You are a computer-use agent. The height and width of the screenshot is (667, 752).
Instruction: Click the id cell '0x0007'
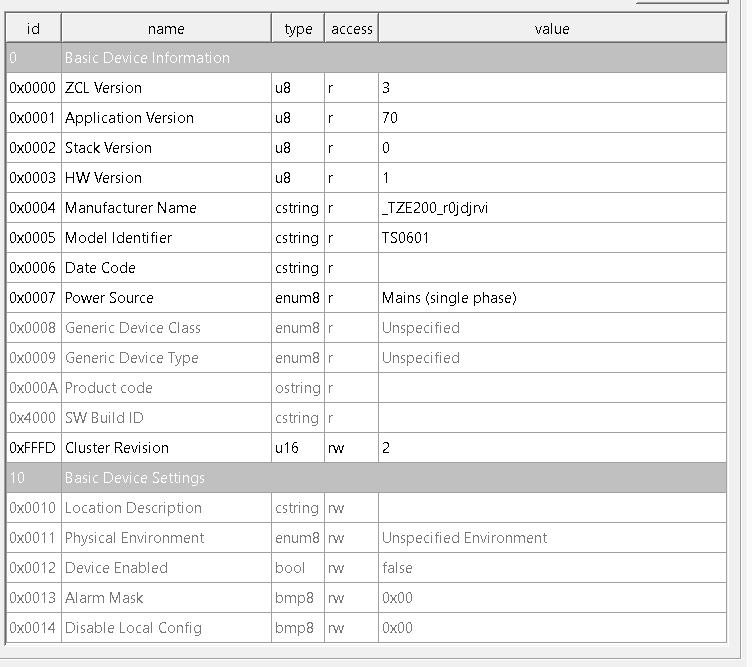[33, 298]
